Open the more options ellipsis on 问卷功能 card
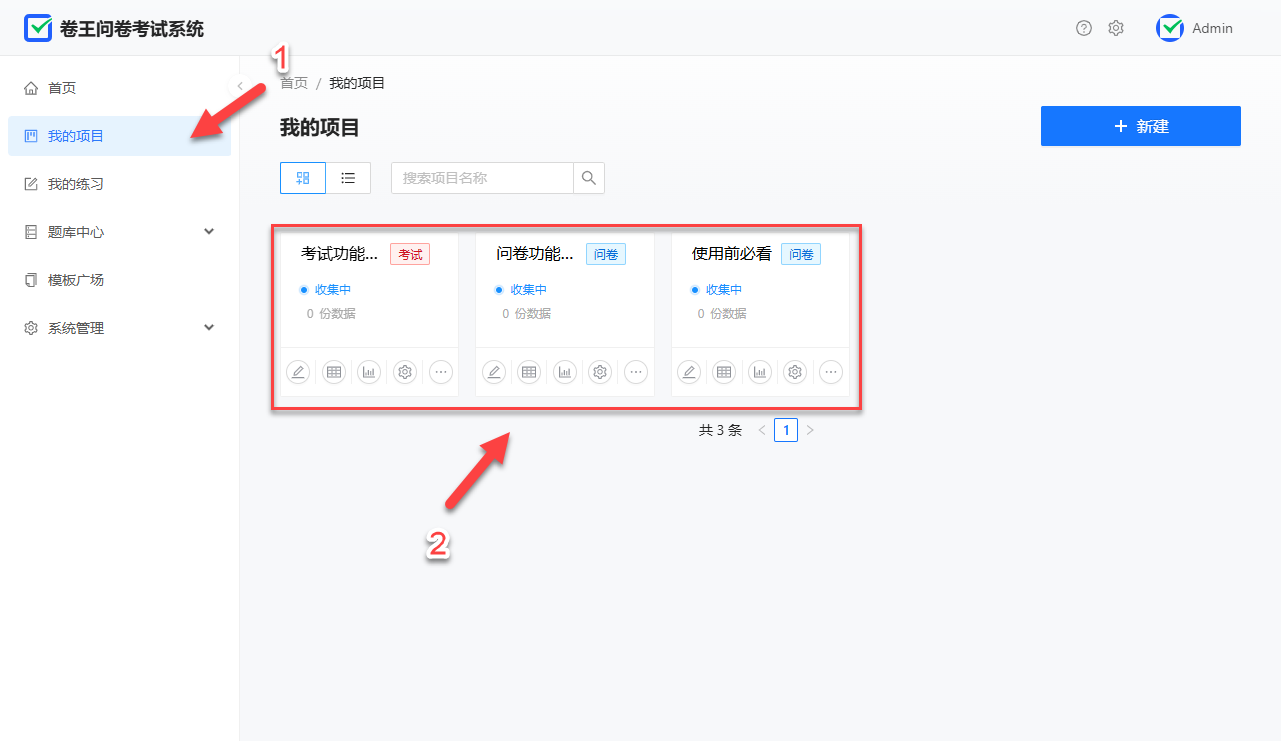 [x=636, y=372]
